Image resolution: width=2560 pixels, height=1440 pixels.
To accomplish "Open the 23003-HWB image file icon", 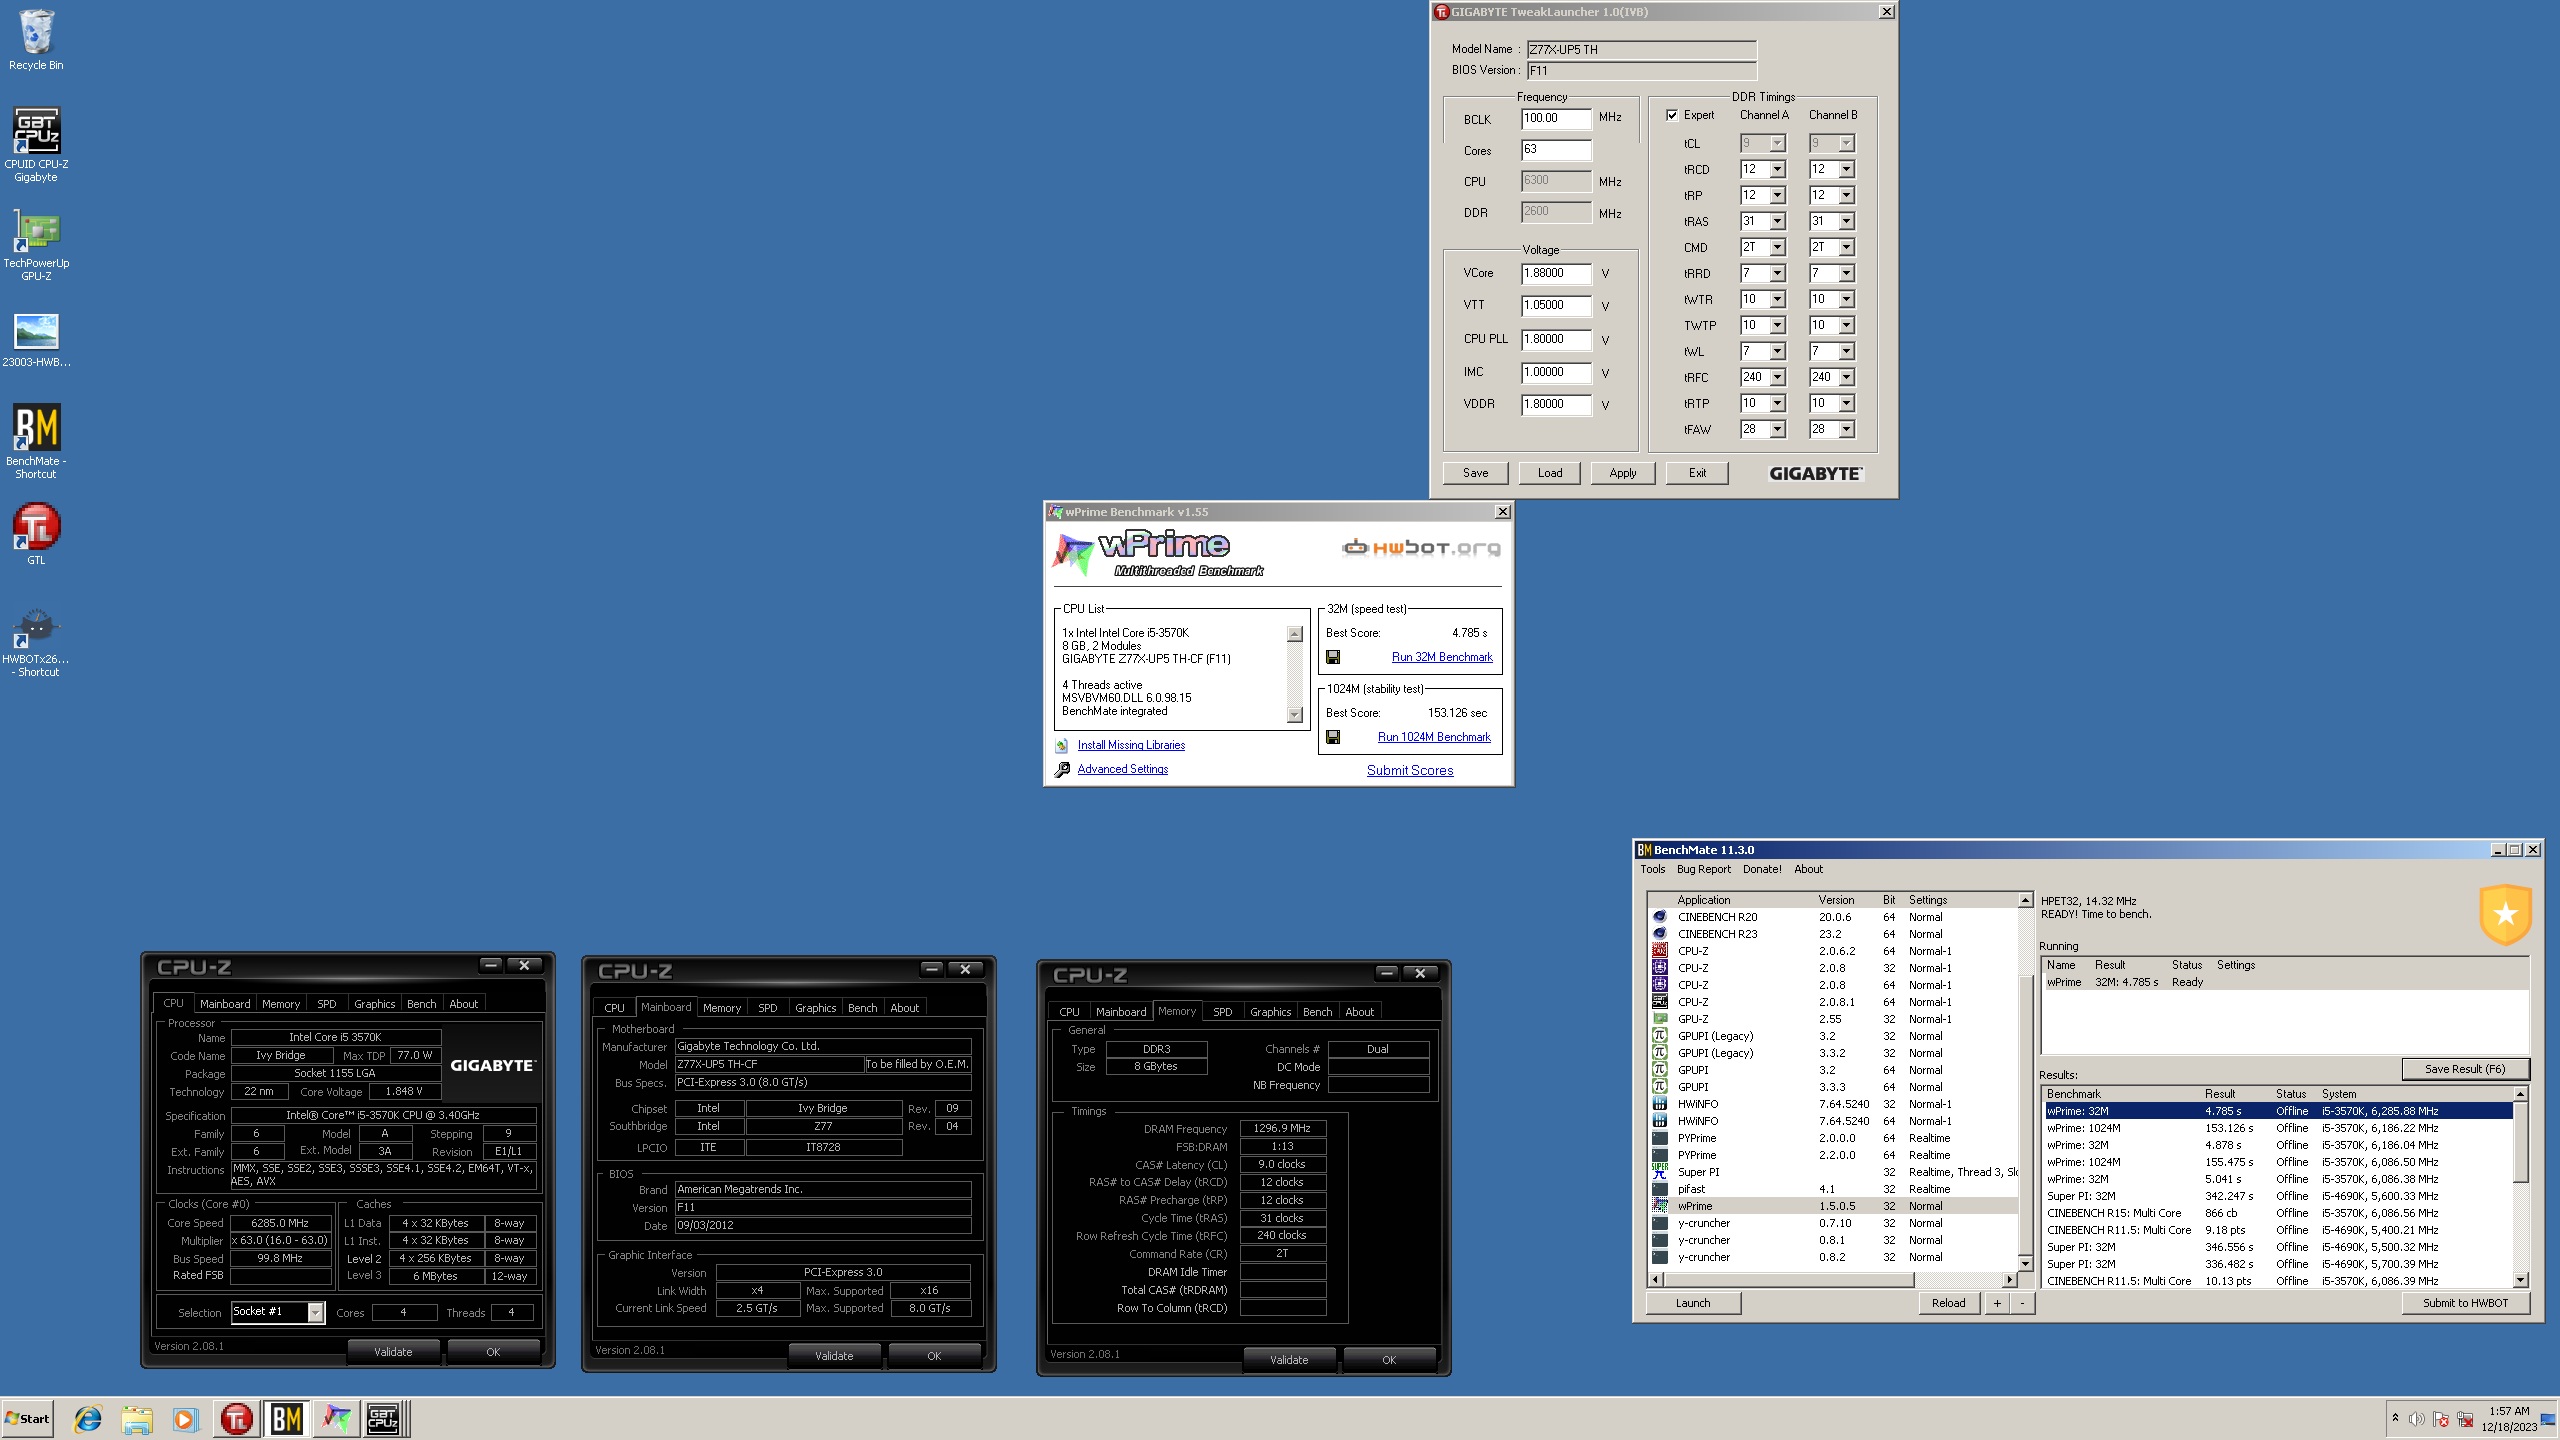I will (36, 340).
